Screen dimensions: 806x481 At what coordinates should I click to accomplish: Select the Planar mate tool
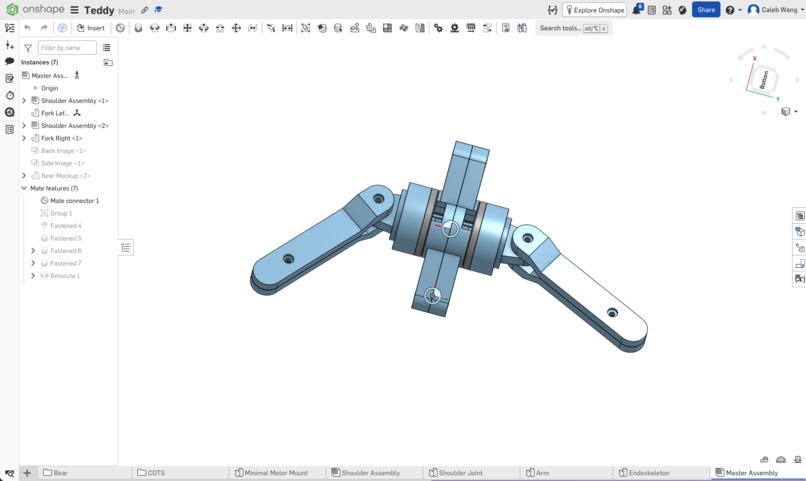pos(188,28)
